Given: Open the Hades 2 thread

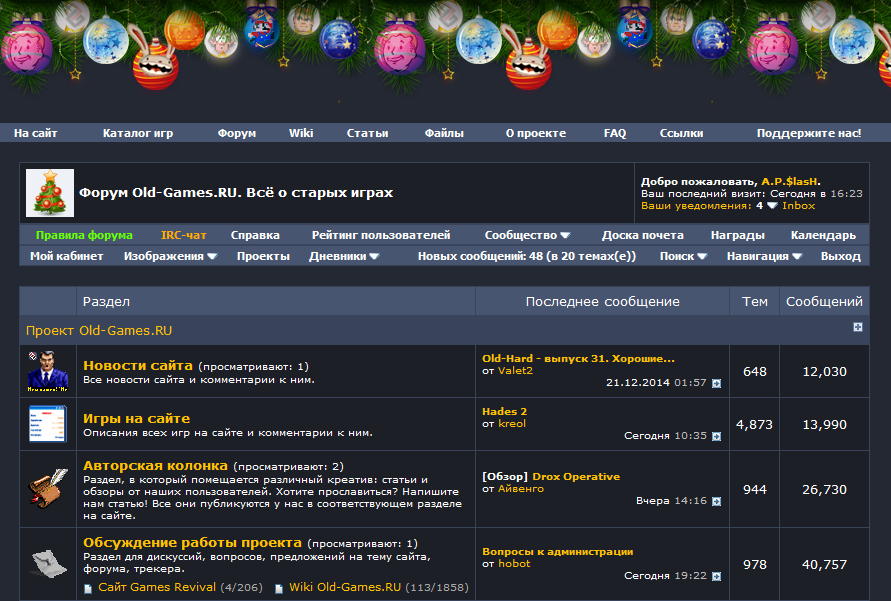Looking at the screenshot, I should pos(505,411).
